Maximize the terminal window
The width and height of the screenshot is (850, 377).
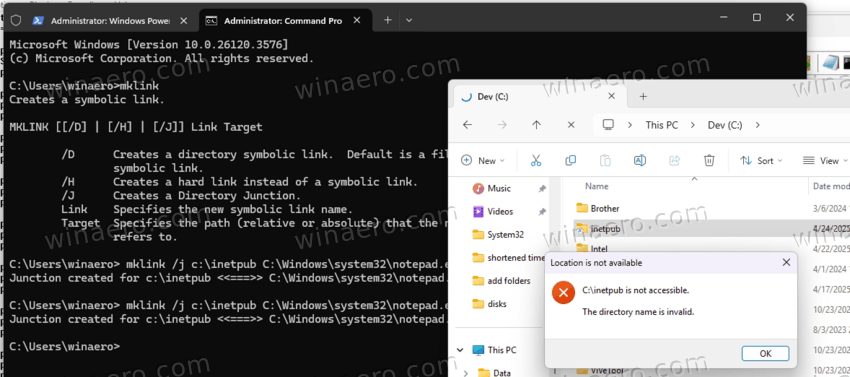(757, 17)
